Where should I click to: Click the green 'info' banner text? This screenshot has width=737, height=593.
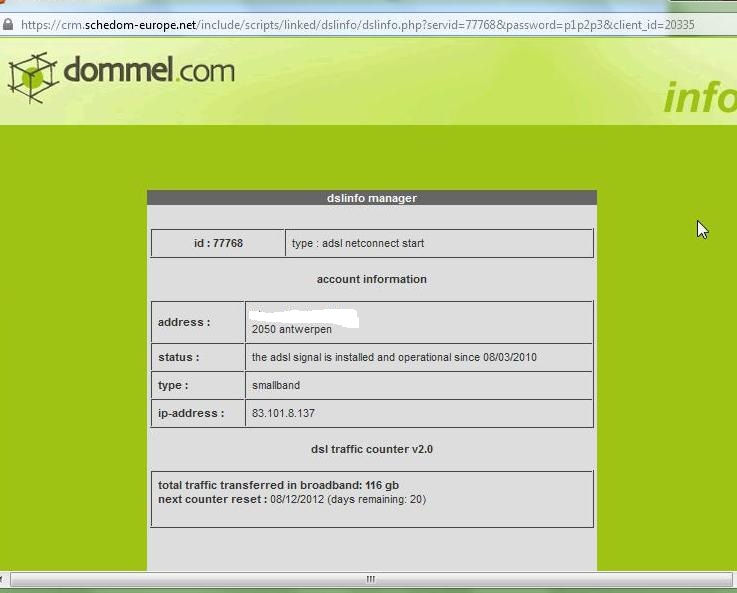[x=700, y=96]
